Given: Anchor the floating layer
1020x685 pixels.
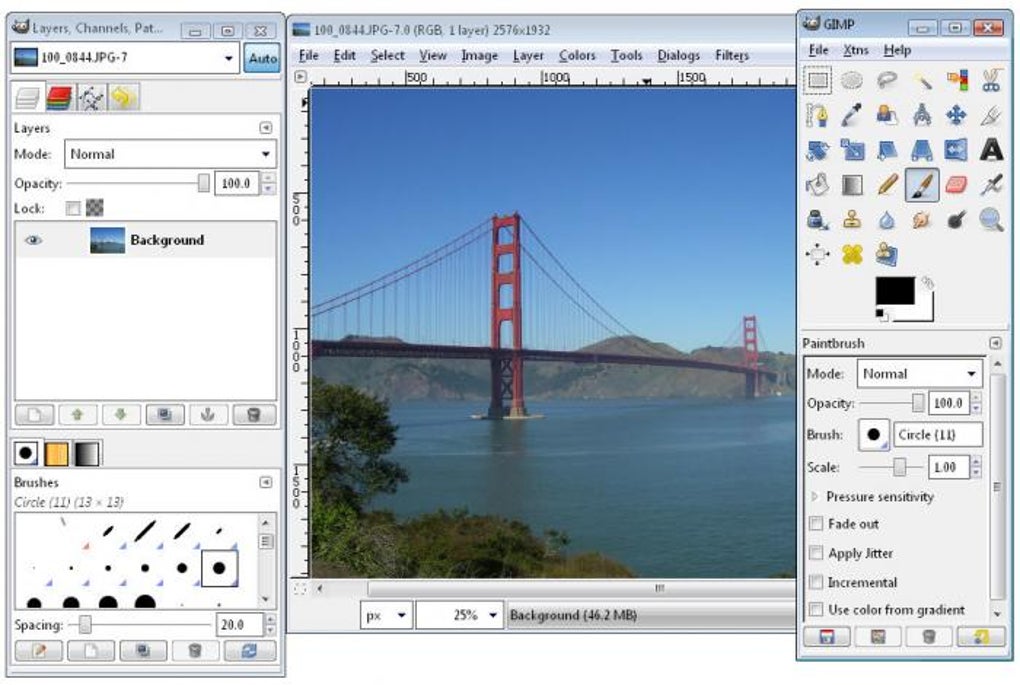Looking at the screenshot, I should 208,414.
